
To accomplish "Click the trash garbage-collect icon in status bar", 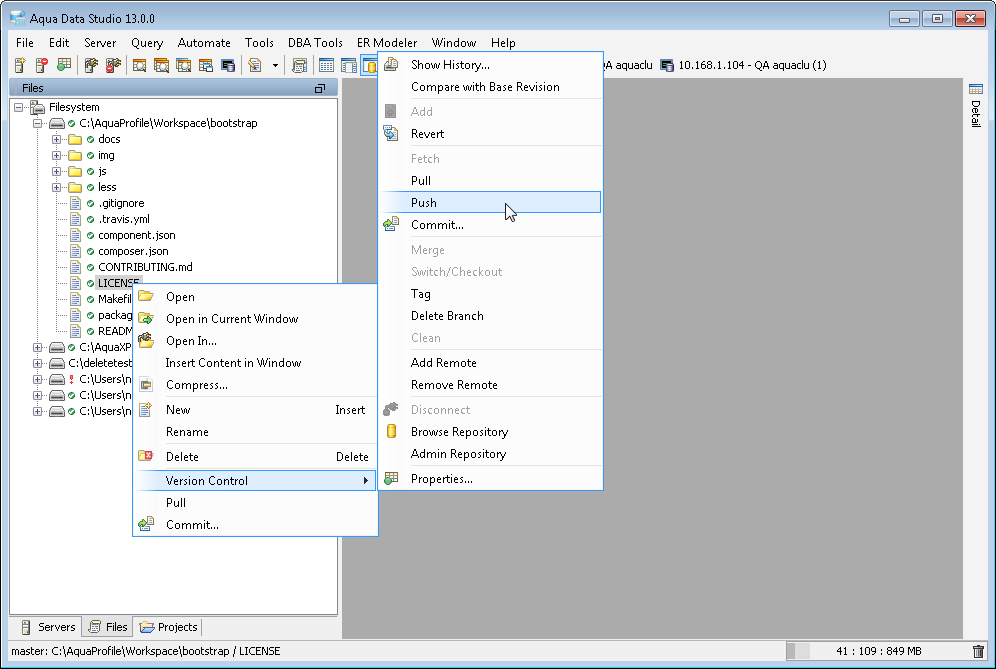I will point(978,651).
